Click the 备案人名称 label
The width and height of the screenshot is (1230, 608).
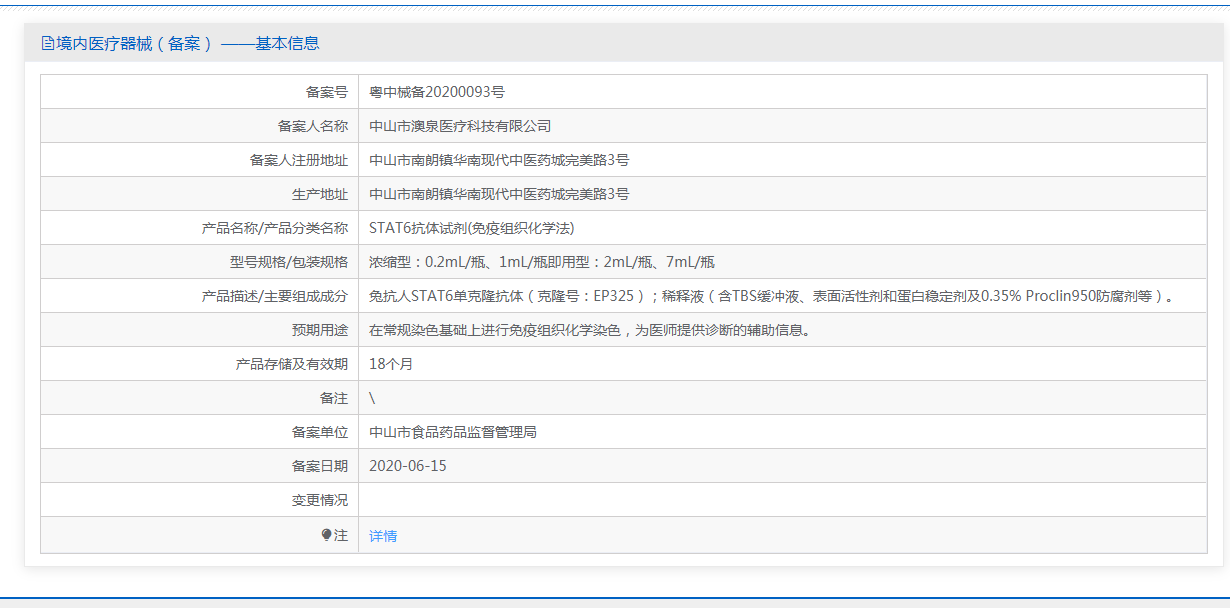313,126
